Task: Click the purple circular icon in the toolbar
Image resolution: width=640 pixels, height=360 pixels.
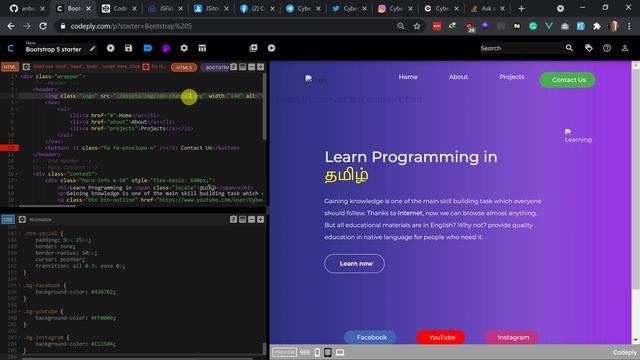Action: pos(166,48)
